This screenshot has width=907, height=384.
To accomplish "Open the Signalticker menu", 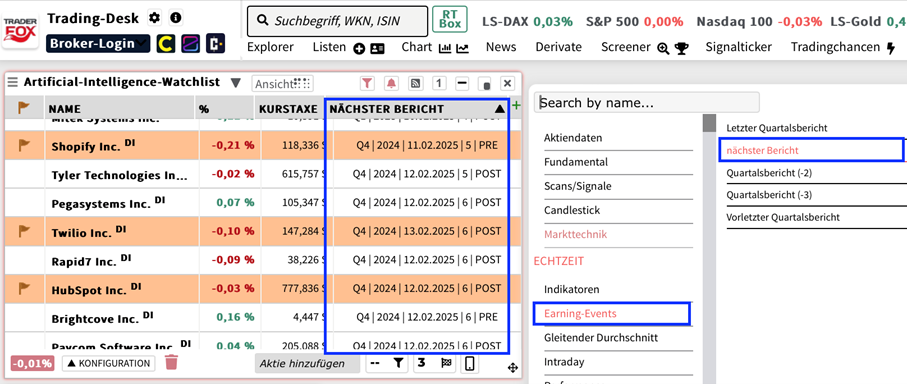I will [x=739, y=47].
